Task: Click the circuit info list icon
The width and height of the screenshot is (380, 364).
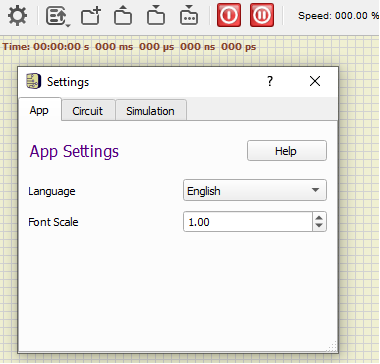Action: coord(55,15)
